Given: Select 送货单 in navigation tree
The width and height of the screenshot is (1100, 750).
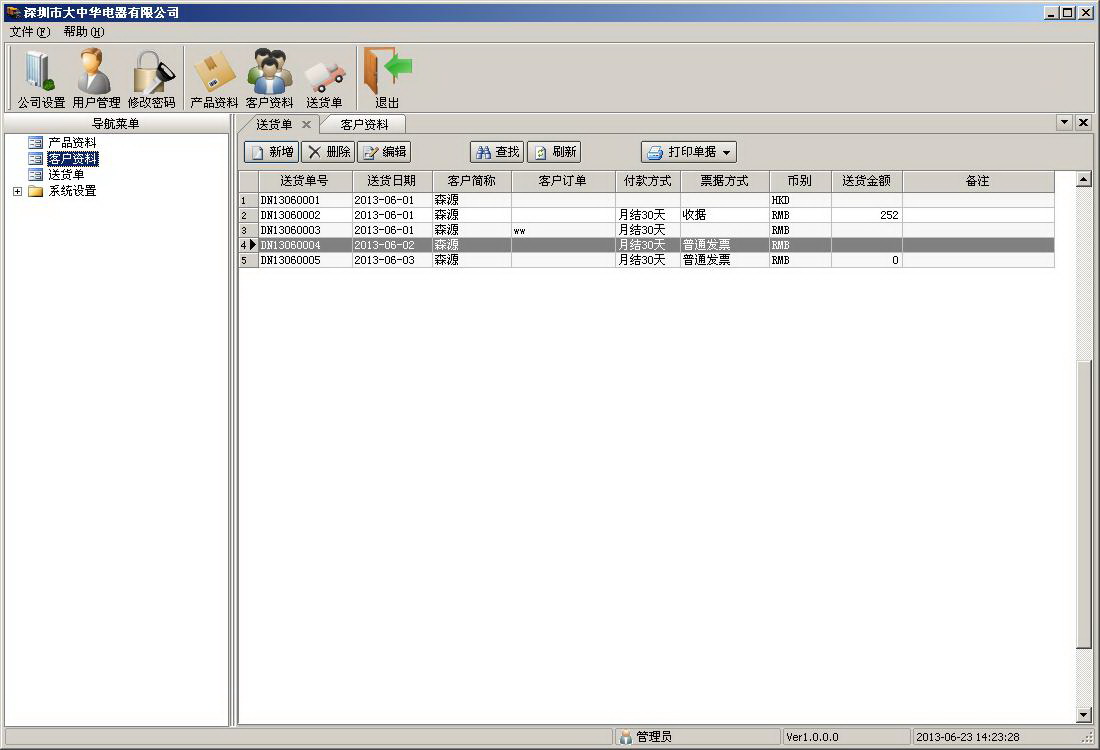Looking at the screenshot, I should tap(66, 175).
